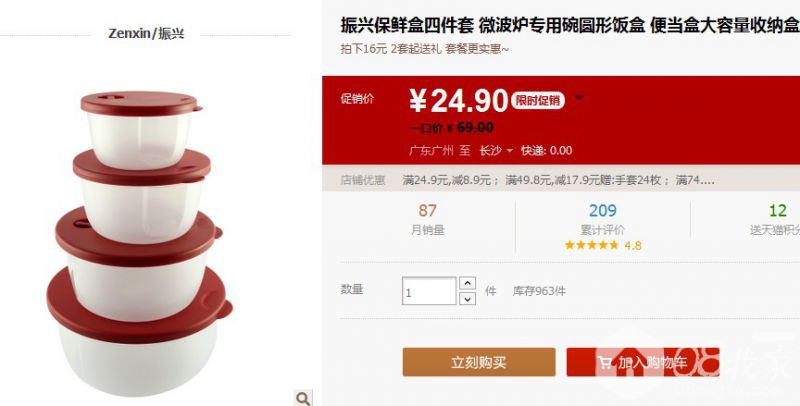Click the 12 送天猫积分 points figure
800x406 pixels.
click(776, 219)
